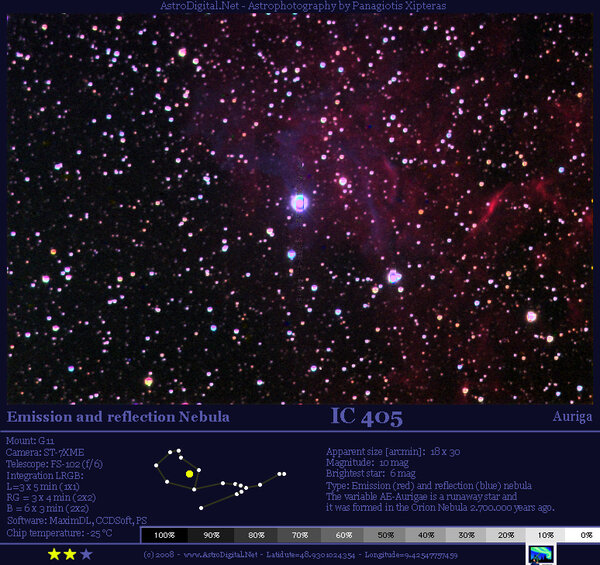Click the yellow dot on constellation map
The image size is (600, 565).
[189, 473]
